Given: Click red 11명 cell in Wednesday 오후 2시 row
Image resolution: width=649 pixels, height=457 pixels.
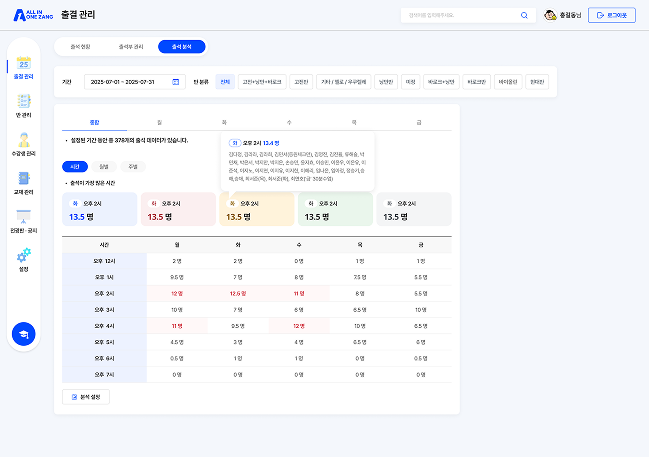Looking at the screenshot, I should [299, 293].
